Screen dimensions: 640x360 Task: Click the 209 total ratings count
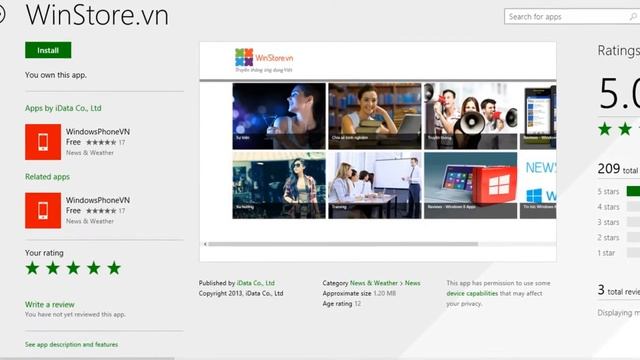tap(618, 169)
